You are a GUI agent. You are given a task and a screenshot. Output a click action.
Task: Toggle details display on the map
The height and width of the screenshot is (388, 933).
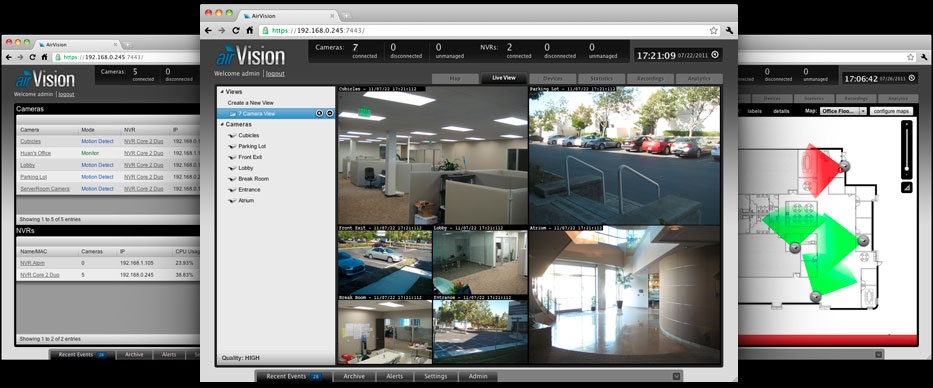point(781,111)
